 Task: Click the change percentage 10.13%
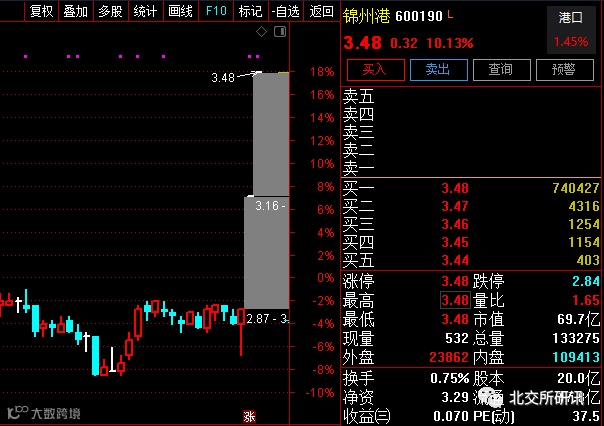[x=450, y=43]
